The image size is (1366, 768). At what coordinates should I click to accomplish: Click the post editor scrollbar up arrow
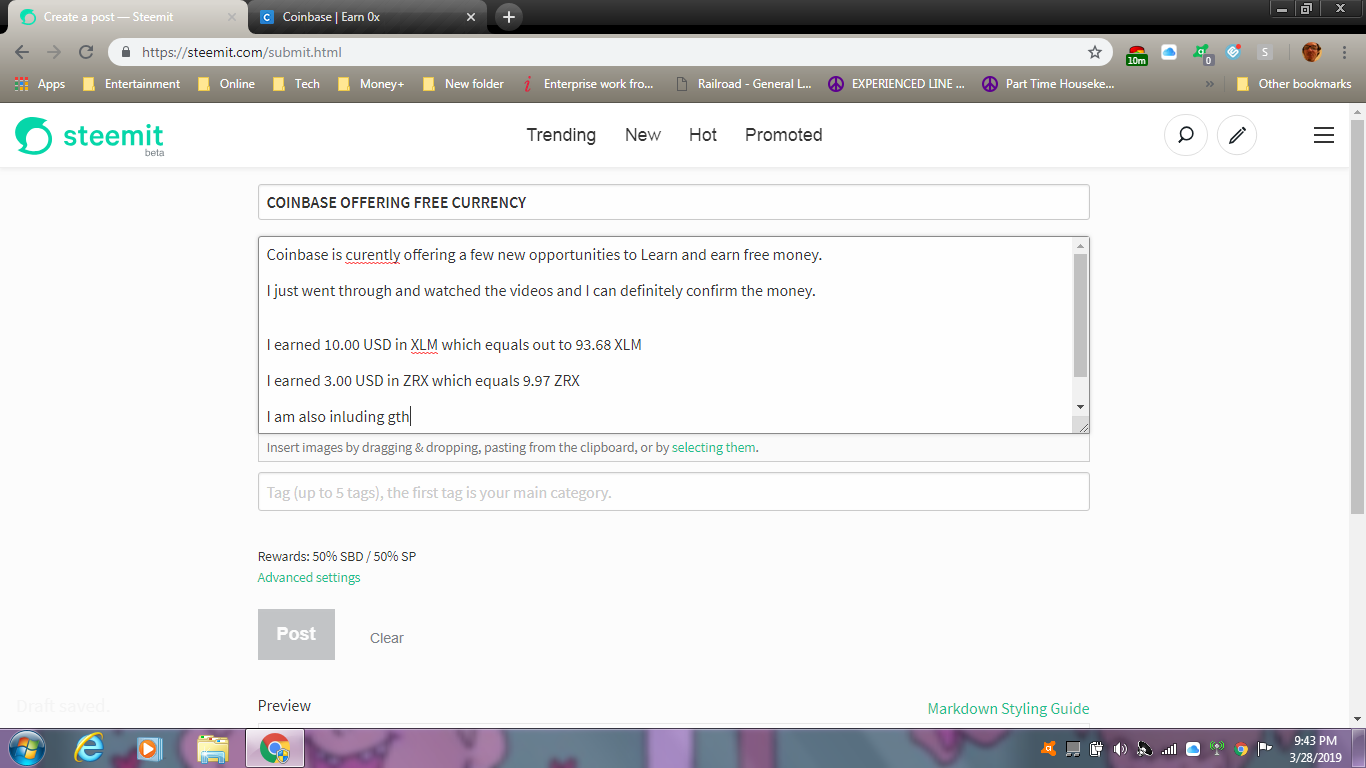pyautogui.click(x=1080, y=246)
